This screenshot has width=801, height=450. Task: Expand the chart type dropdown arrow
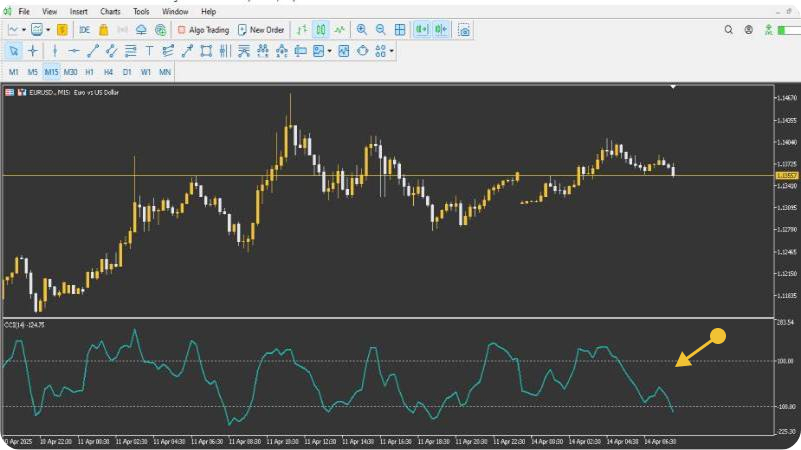tap(23, 30)
